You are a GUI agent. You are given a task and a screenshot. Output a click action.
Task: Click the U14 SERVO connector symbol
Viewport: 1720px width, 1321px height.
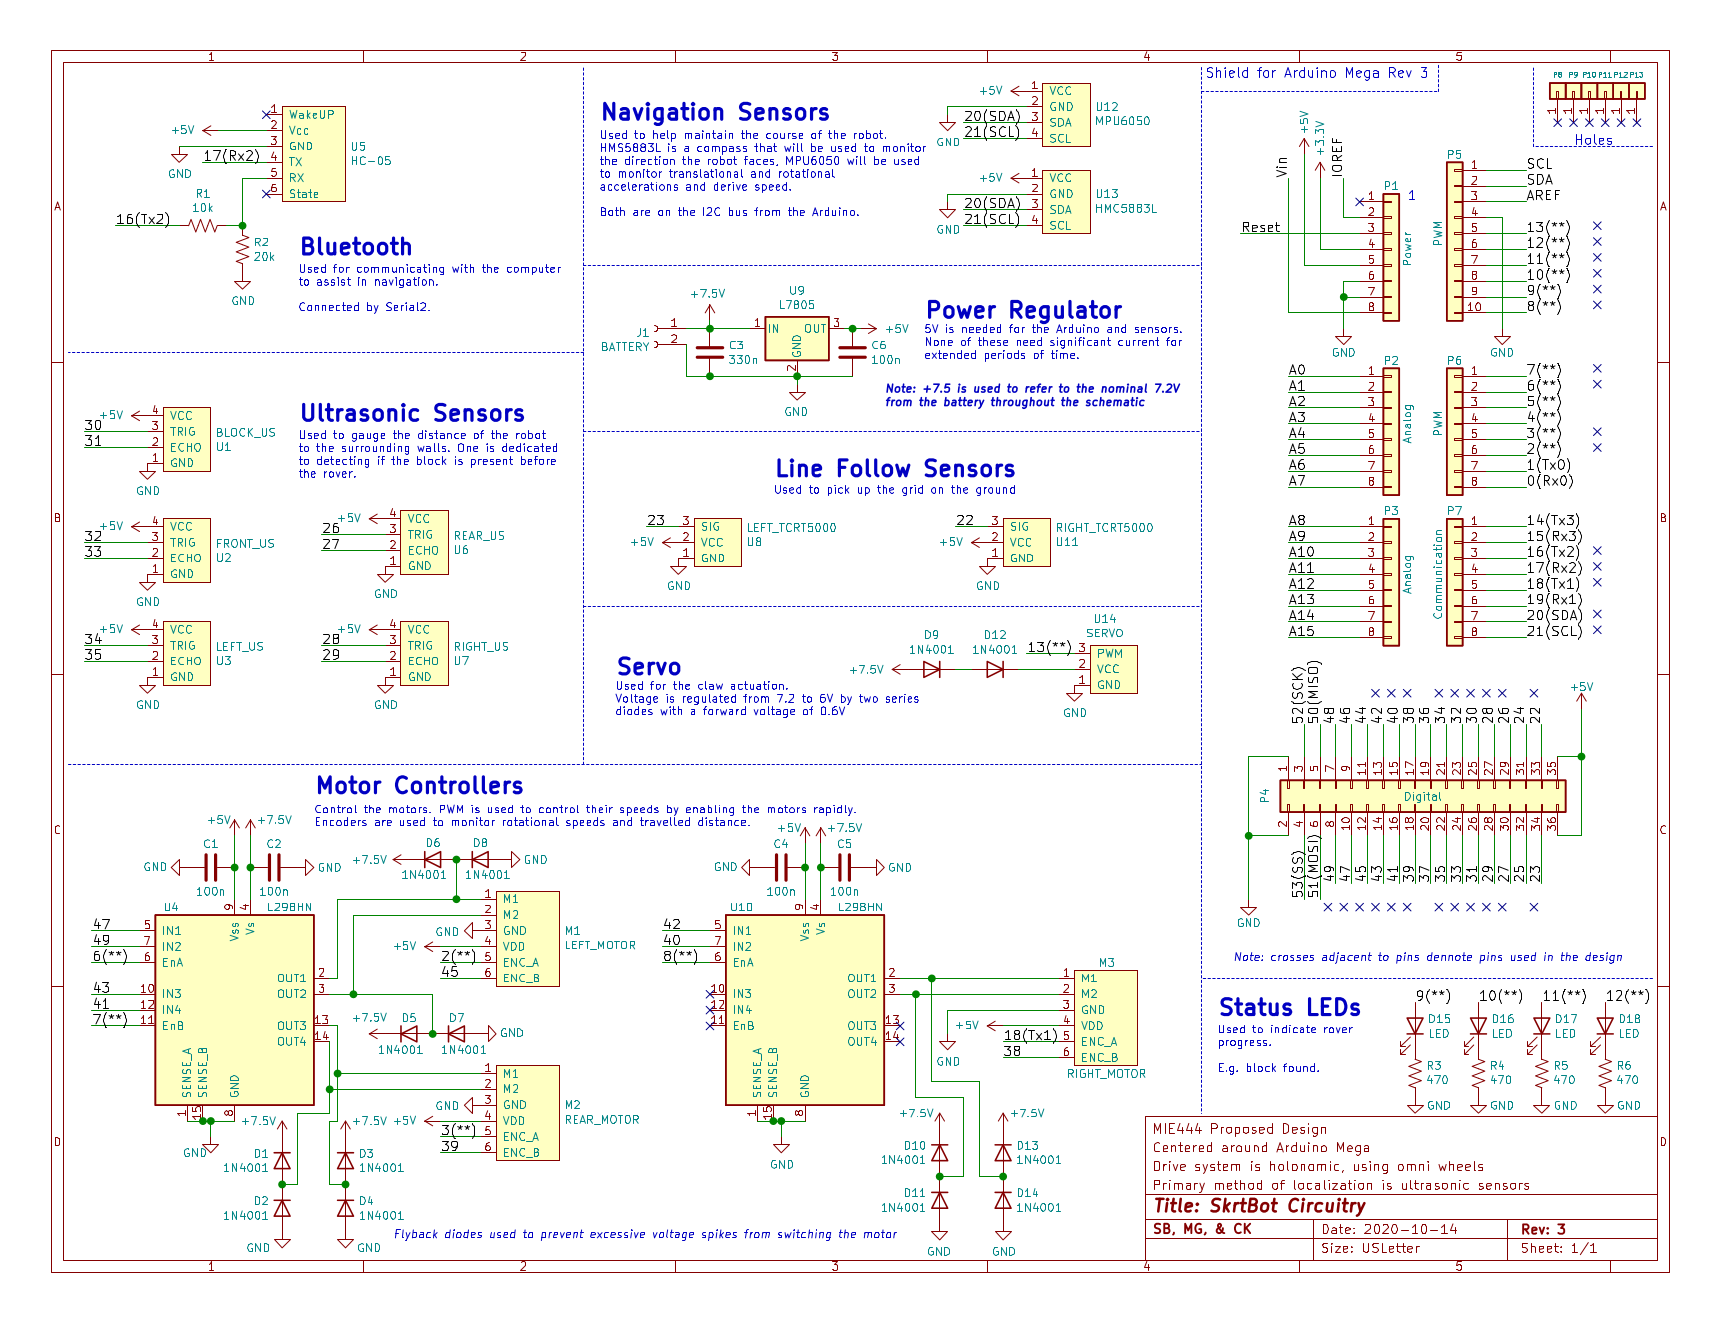pos(1113,669)
